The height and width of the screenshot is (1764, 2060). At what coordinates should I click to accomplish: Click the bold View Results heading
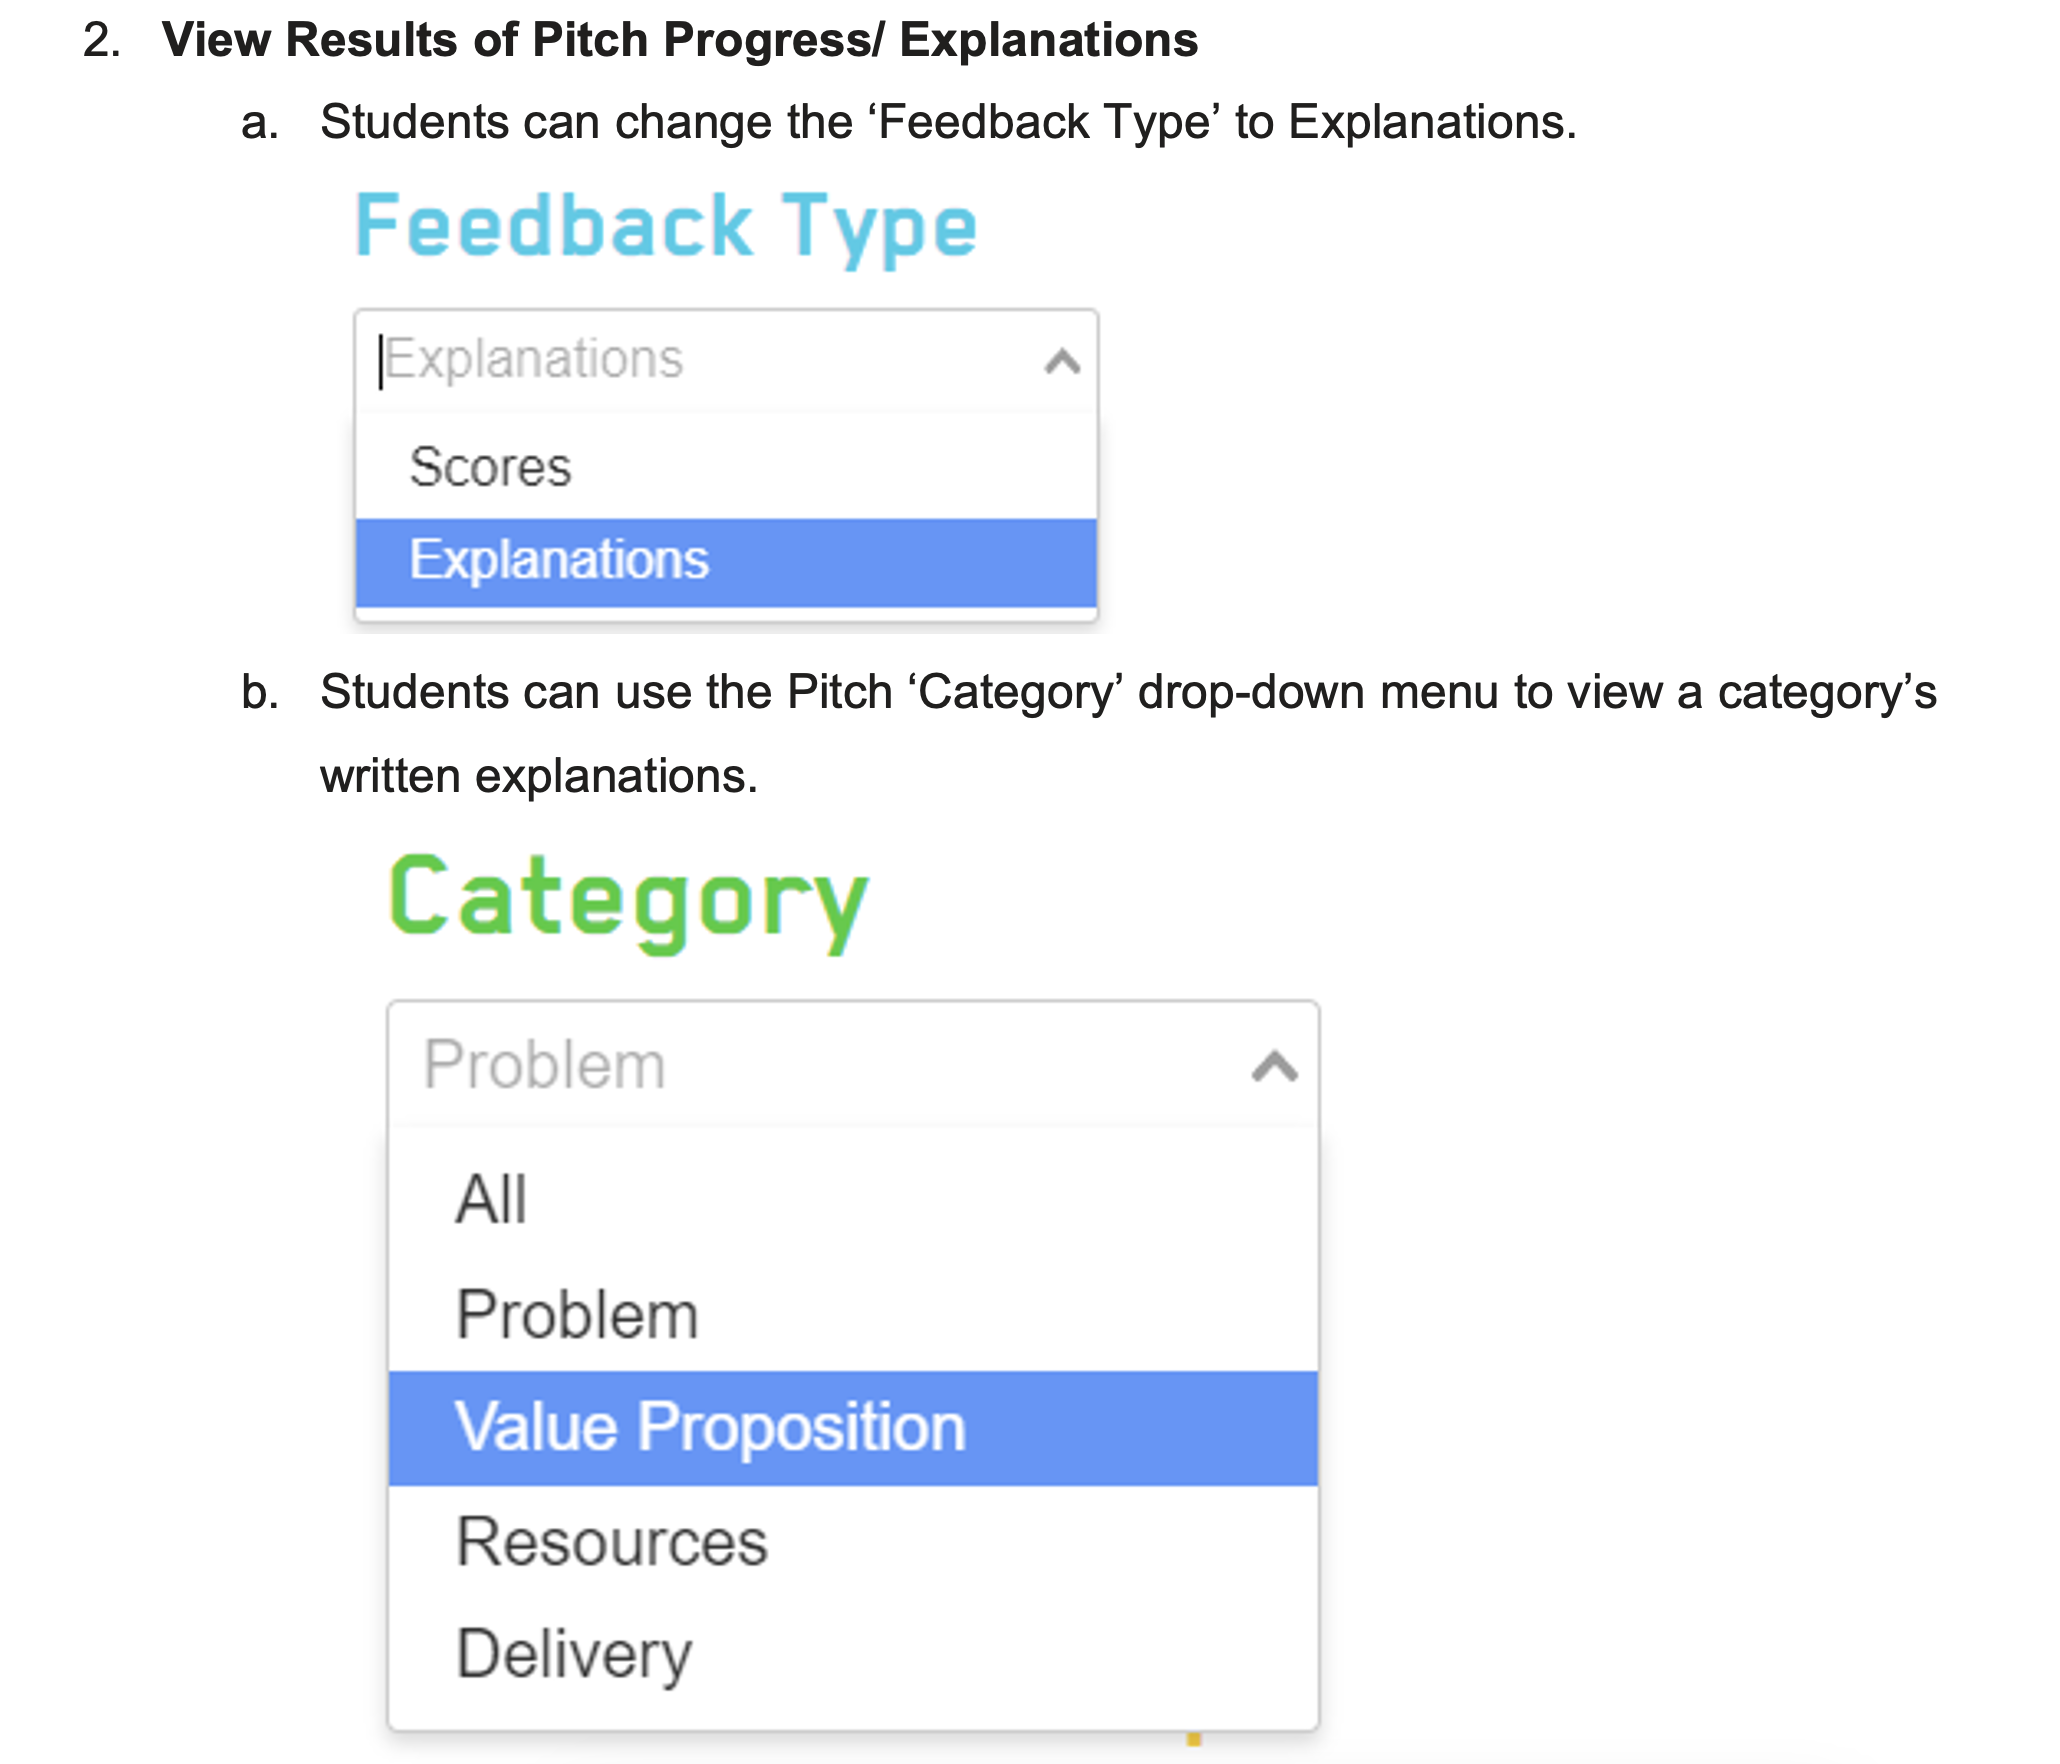point(680,40)
